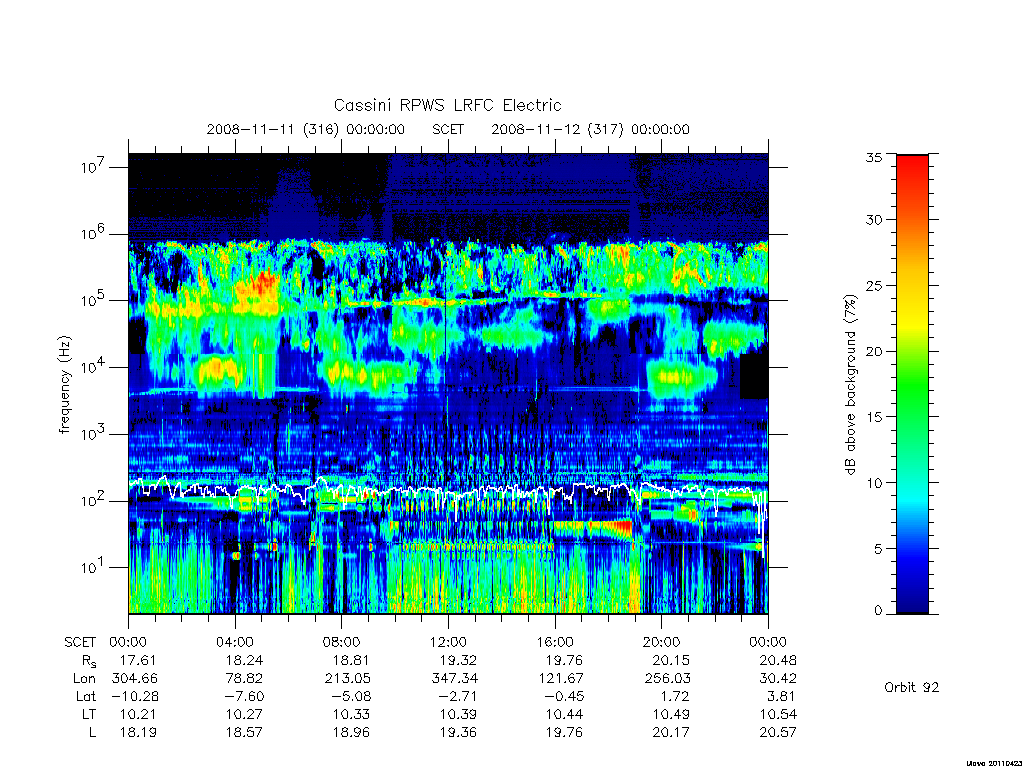Click the 10^7 frequency axis label
Screen dimensions: 1024x768
pos(93,167)
